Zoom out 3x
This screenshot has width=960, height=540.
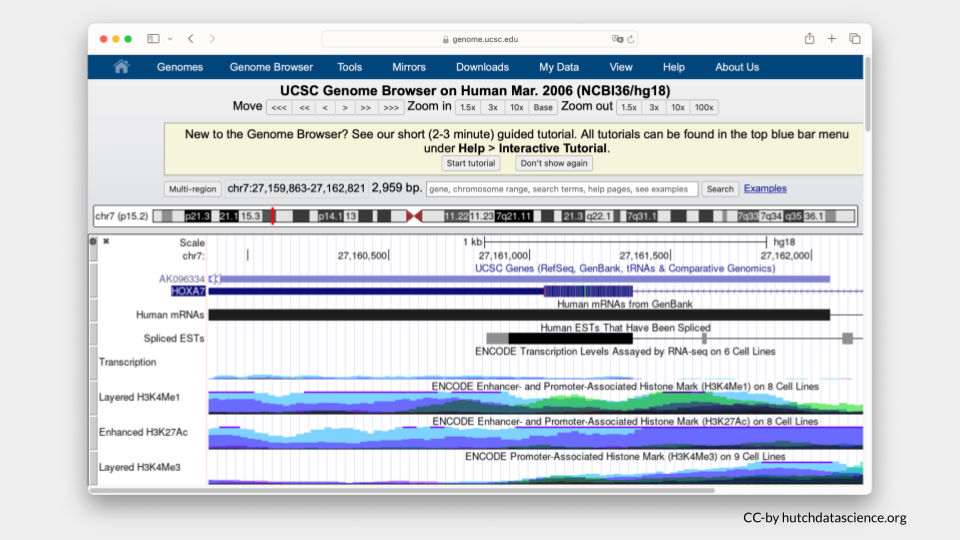pos(654,107)
